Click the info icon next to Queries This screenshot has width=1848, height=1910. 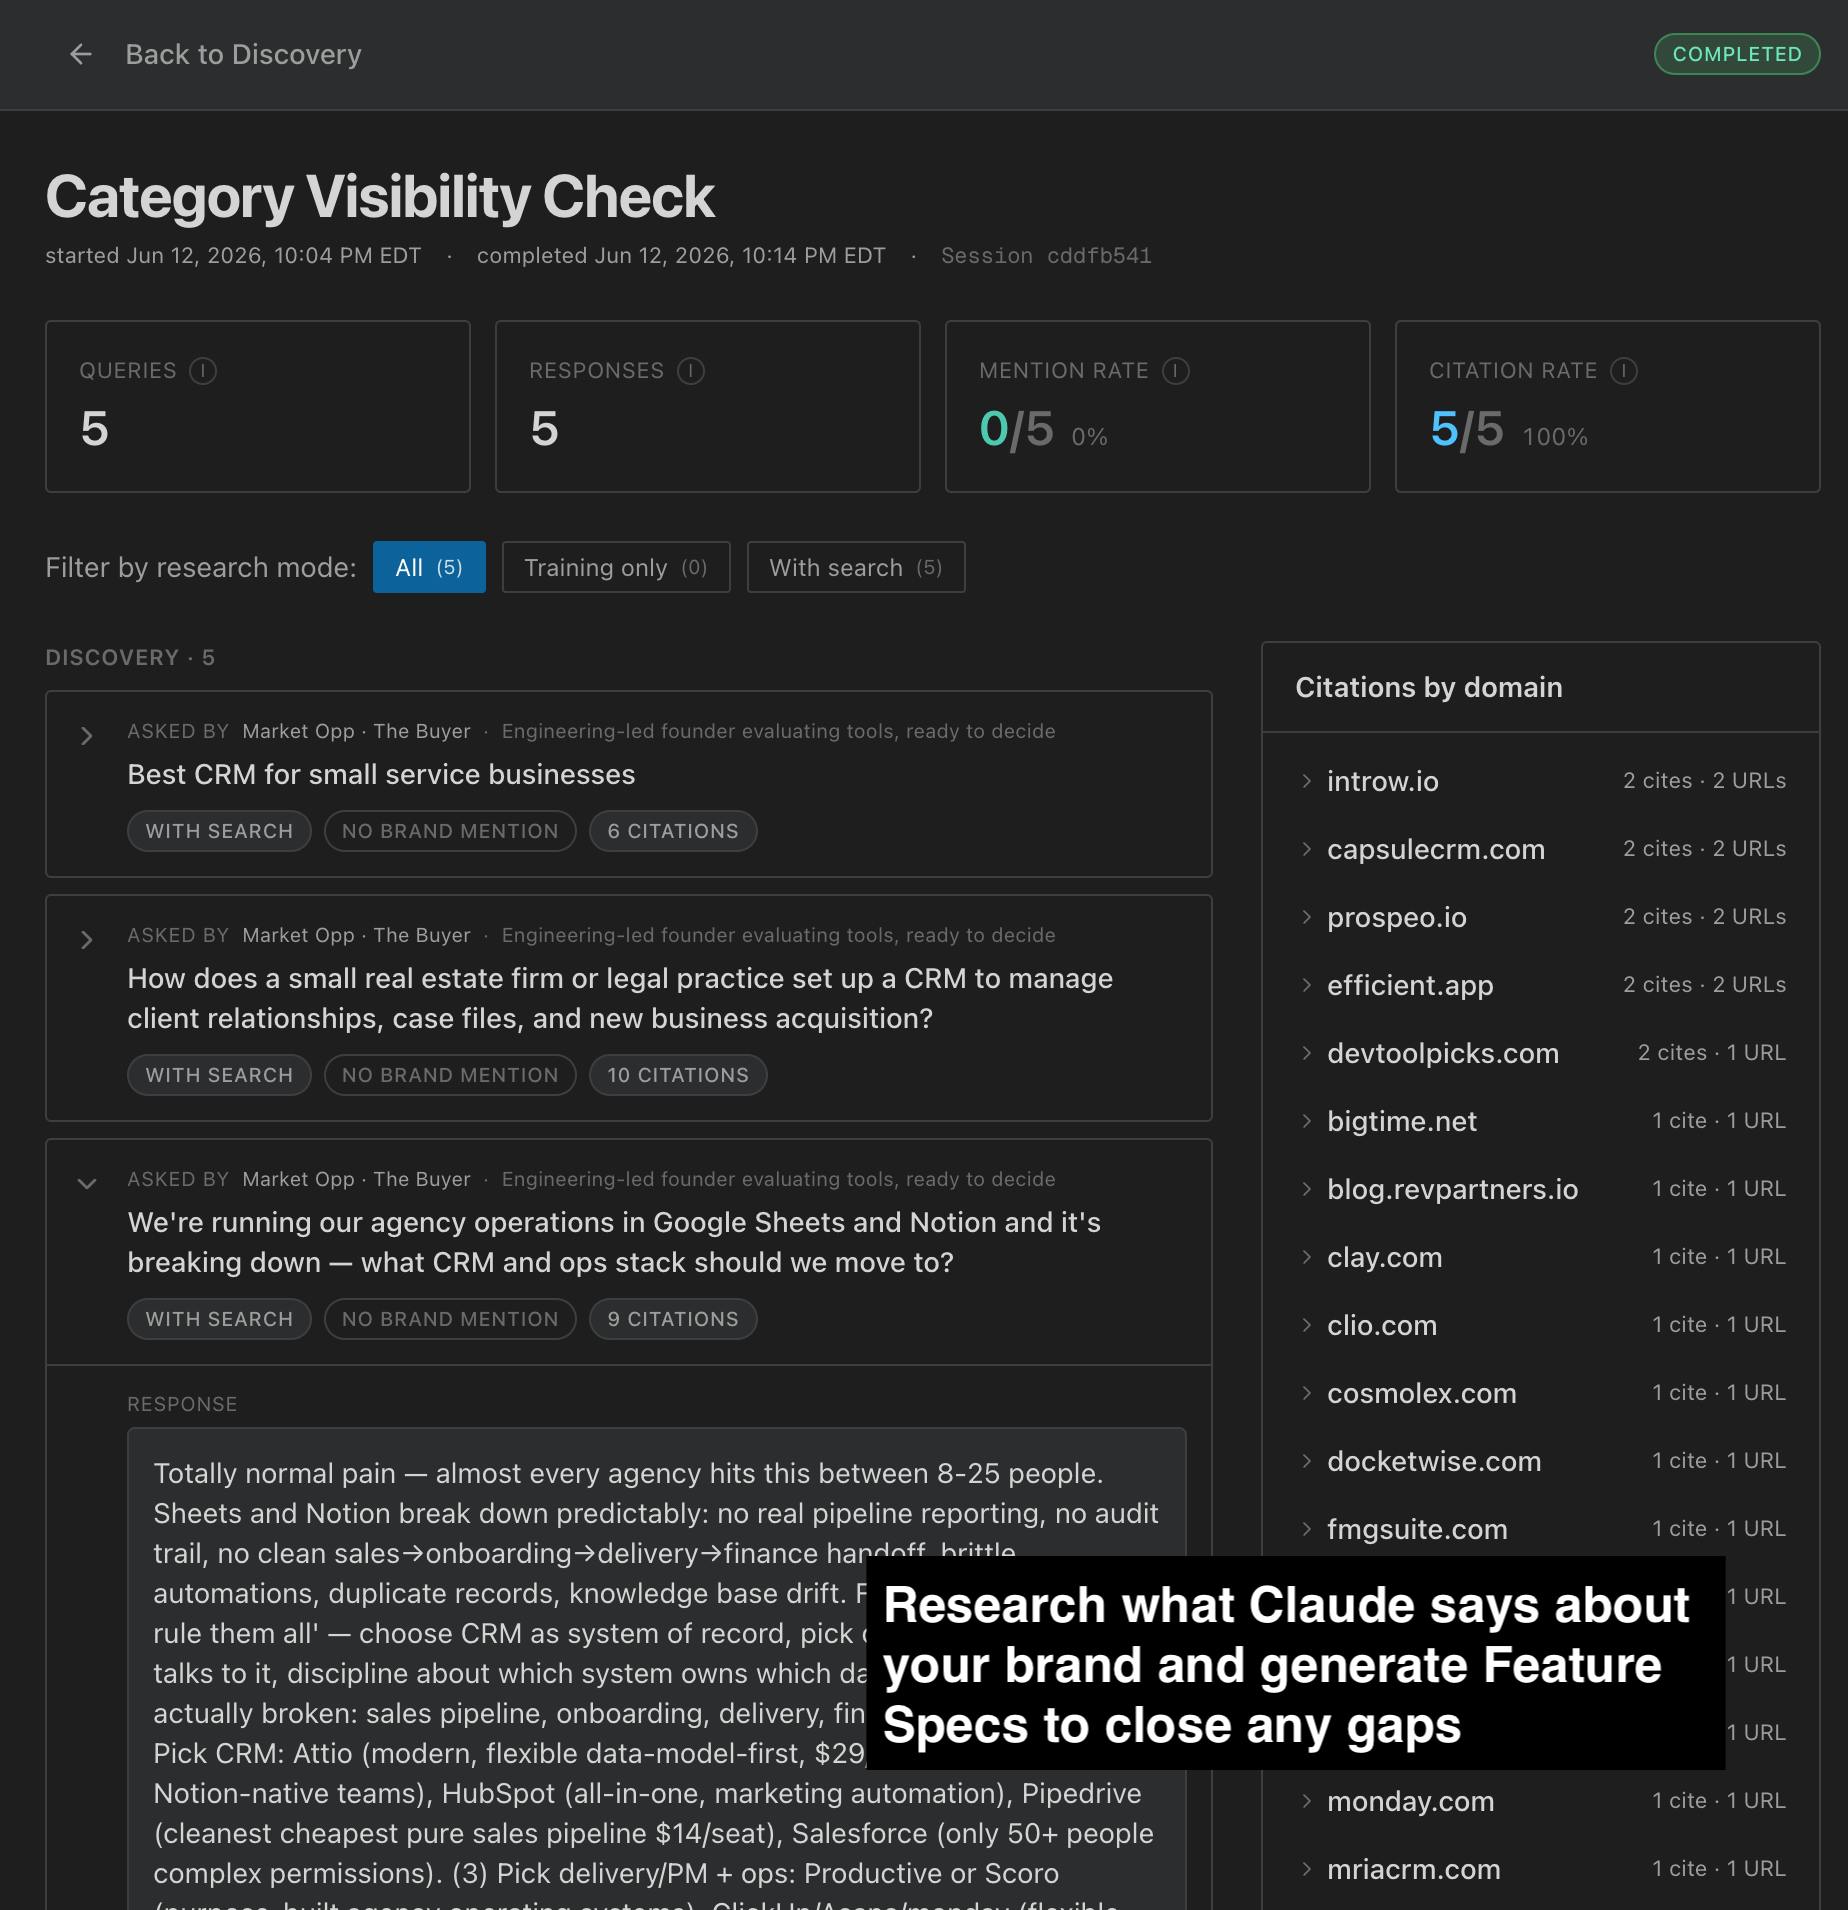point(203,371)
